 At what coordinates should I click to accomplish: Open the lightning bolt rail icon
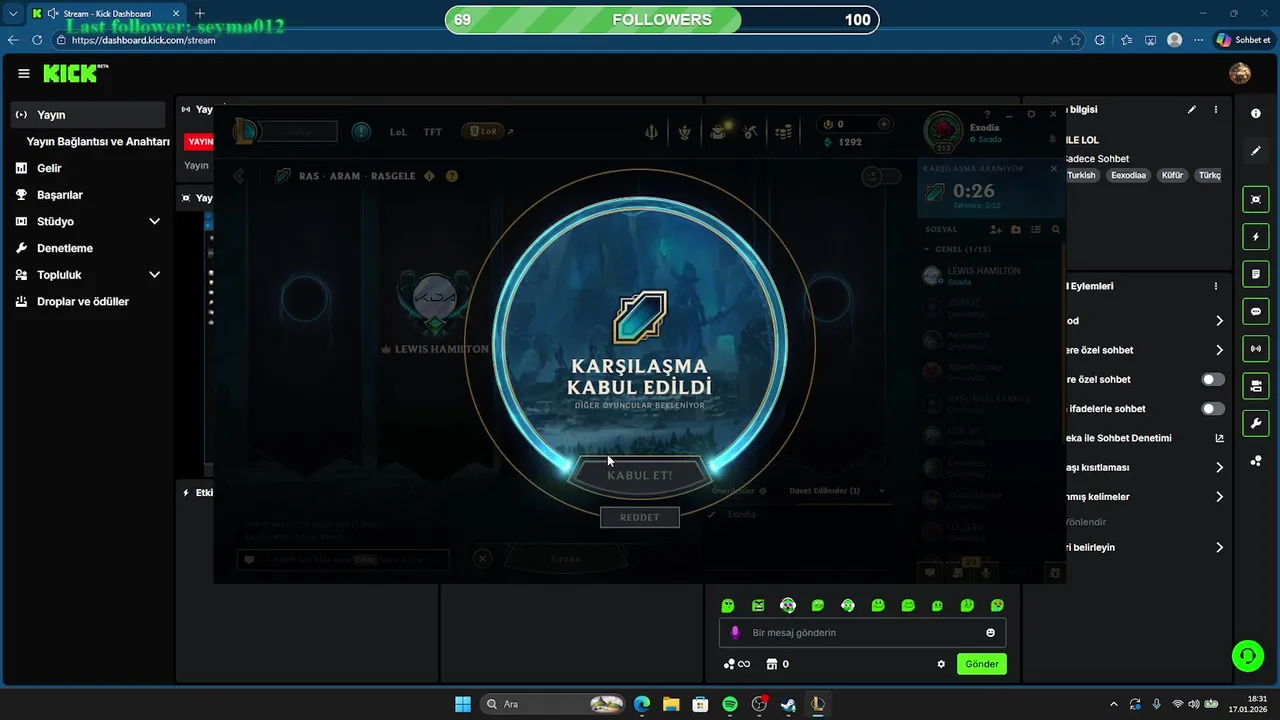pos(1256,237)
